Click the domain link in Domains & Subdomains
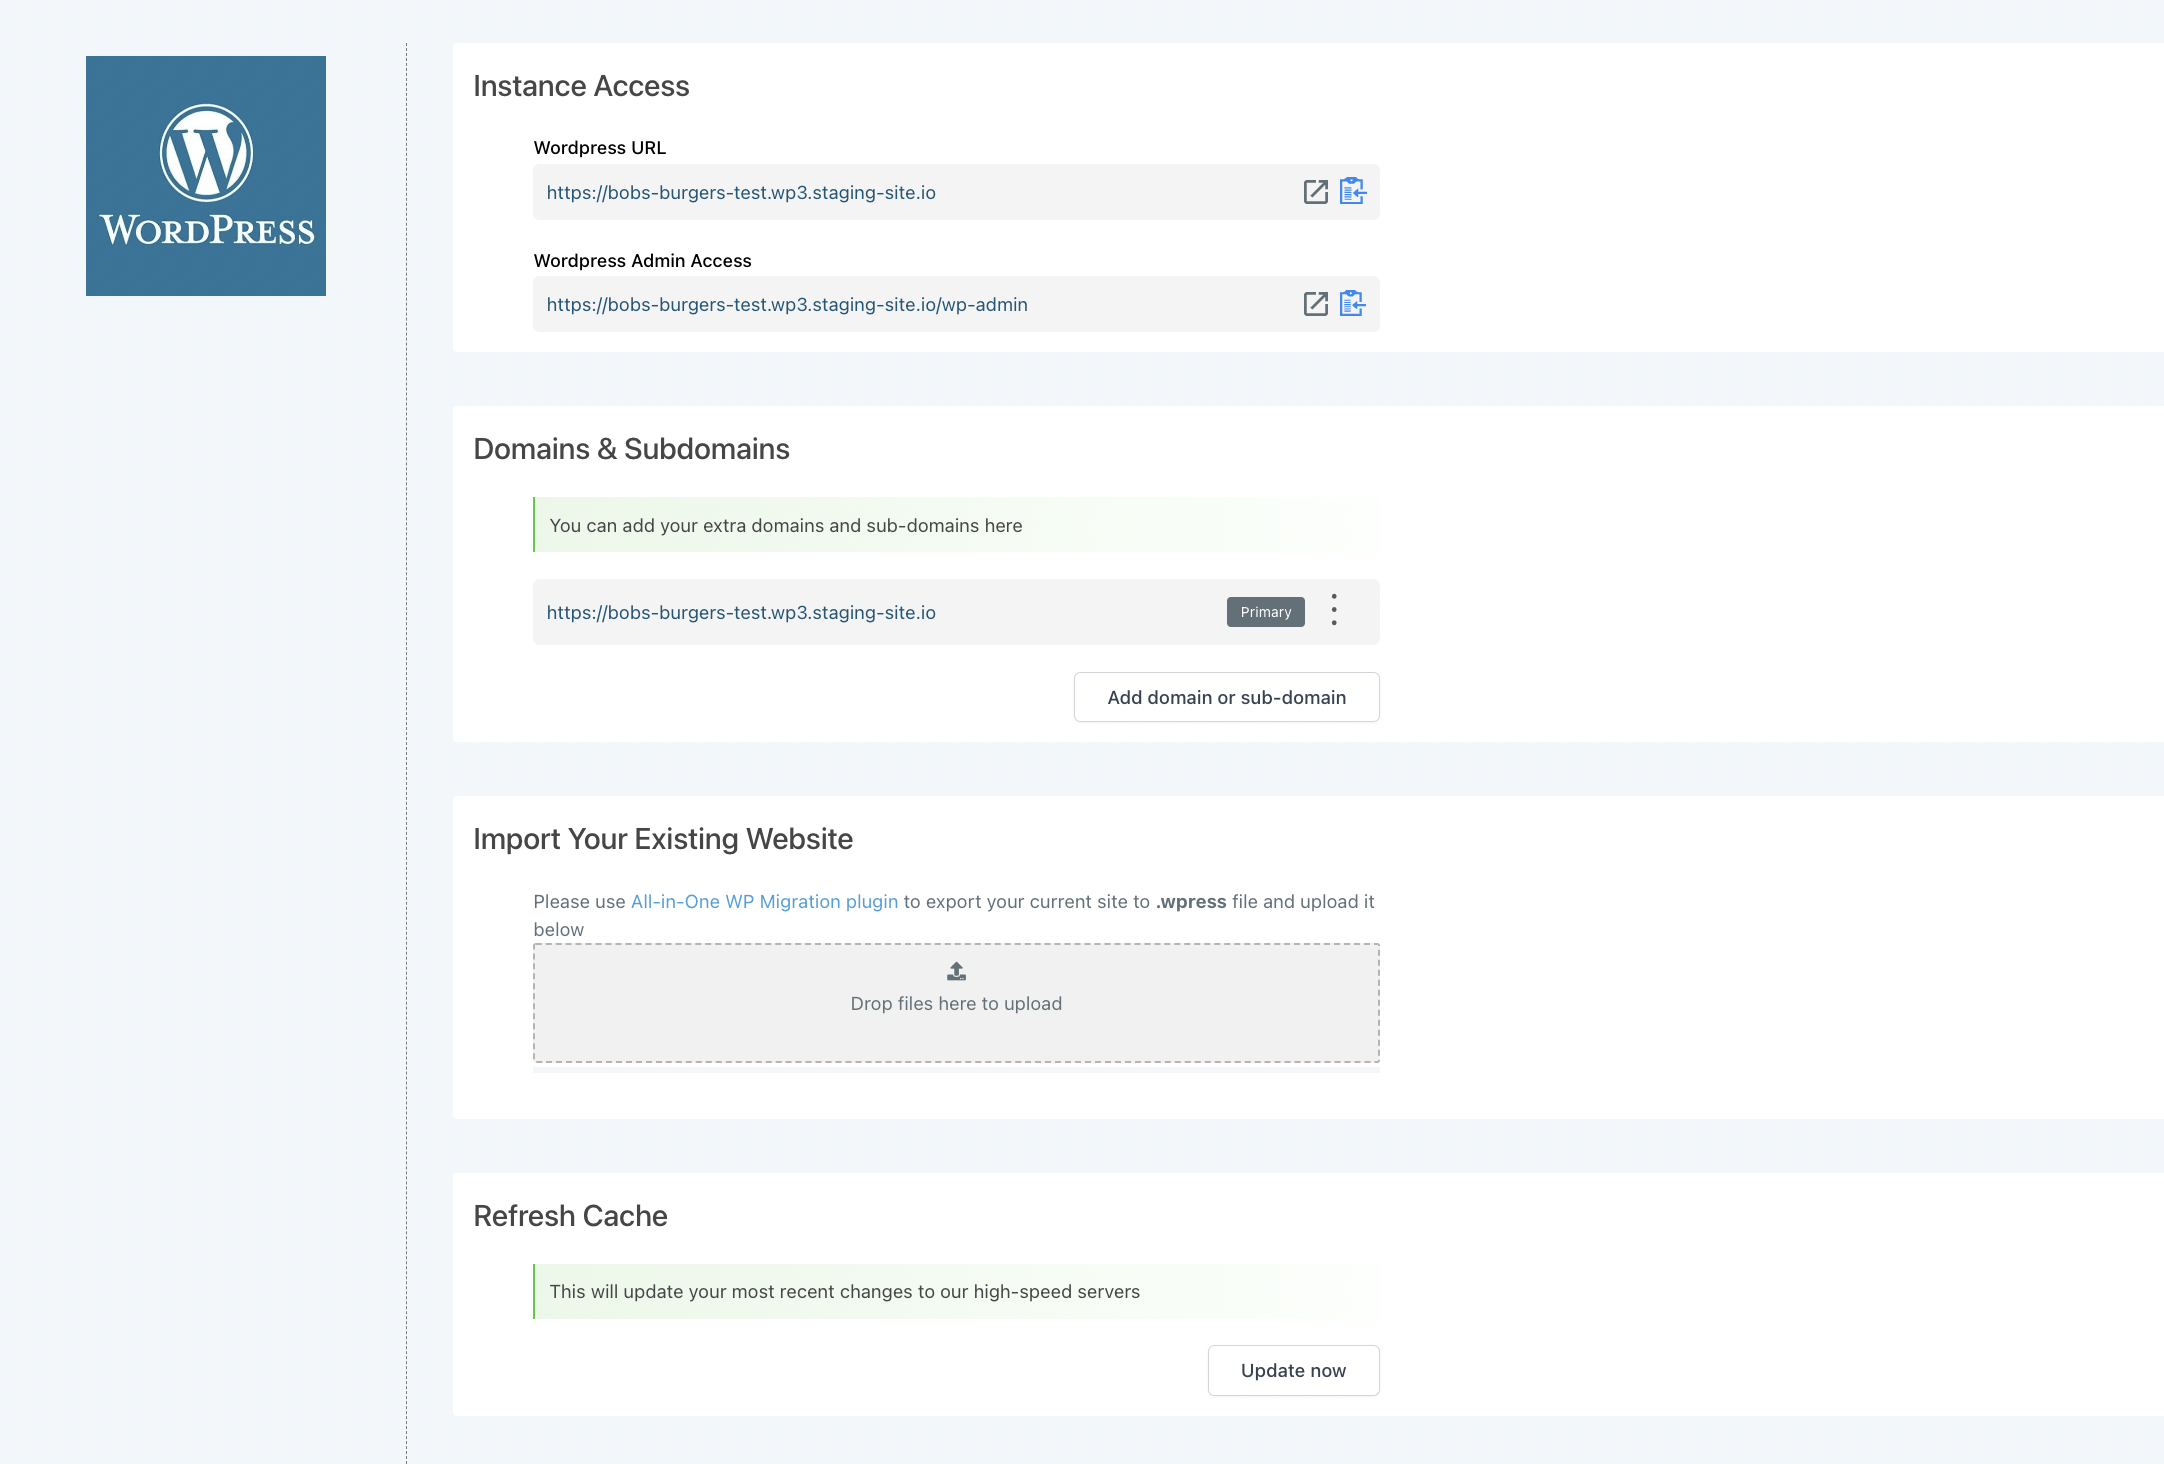The height and width of the screenshot is (1464, 2164). (x=741, y=613)
